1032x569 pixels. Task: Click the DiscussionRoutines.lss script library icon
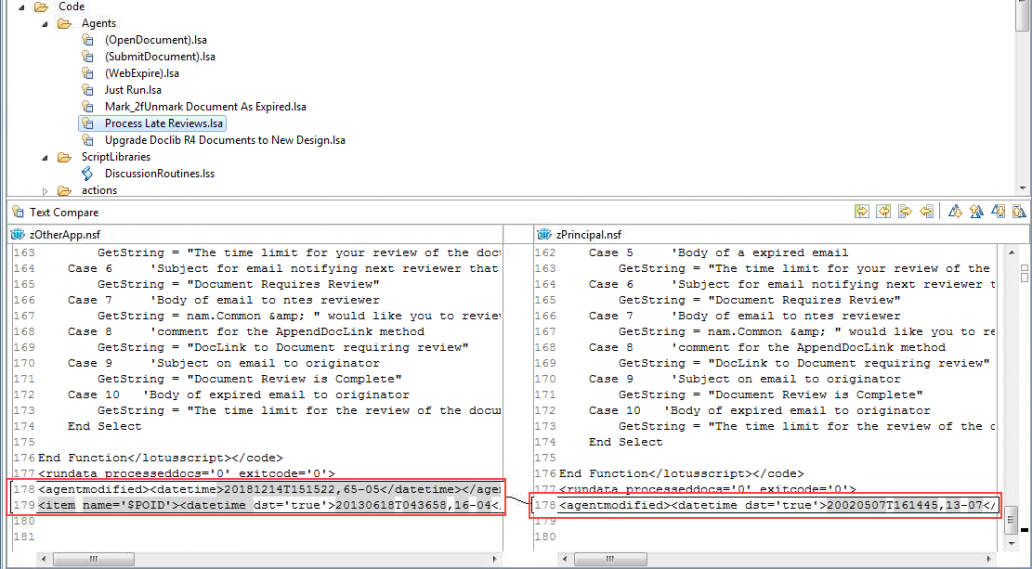click(x=88, y=173)
